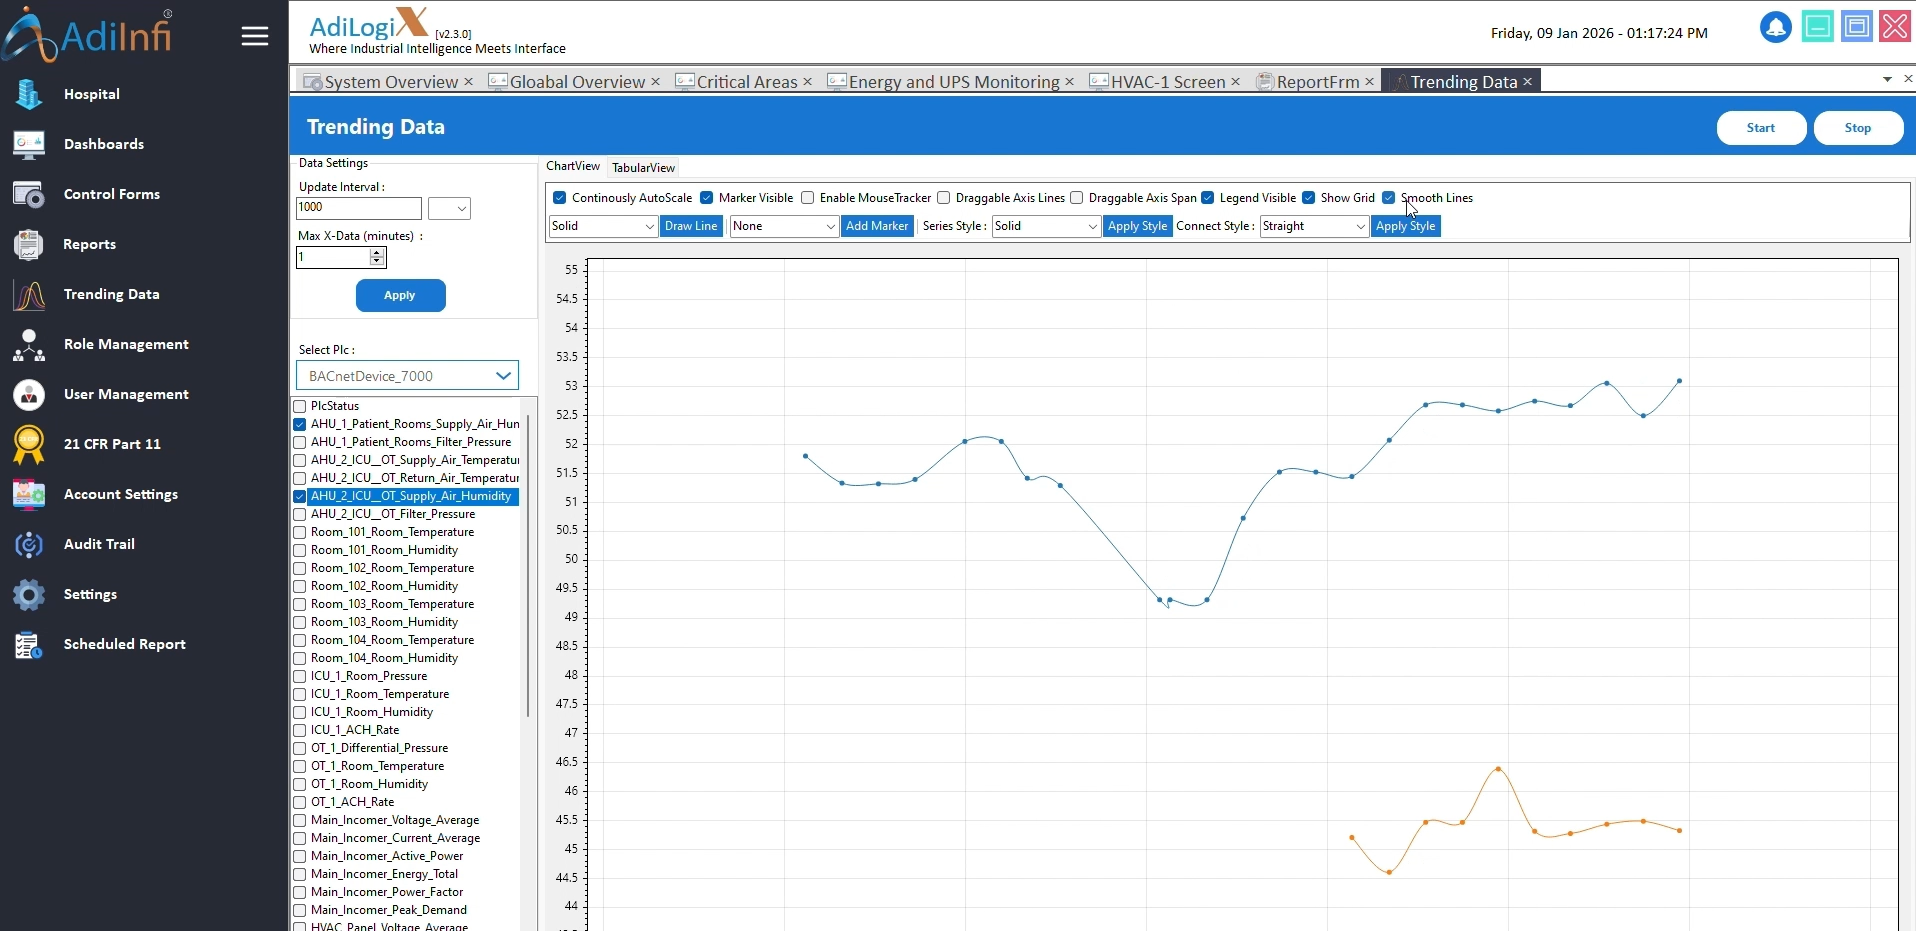The height and width of the screenshot is (931, 1916).
Task: Open the Series Style dropdown
Action: 1045,227
